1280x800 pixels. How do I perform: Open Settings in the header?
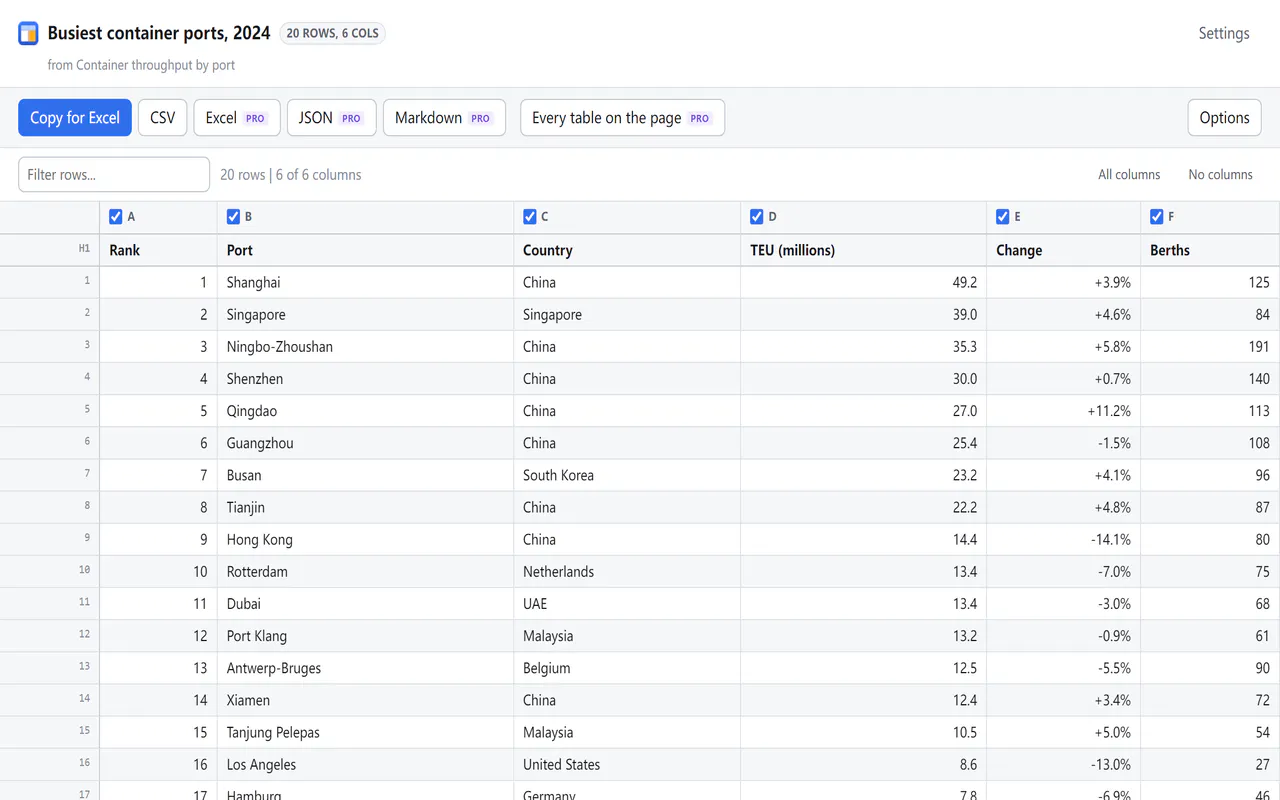tap(1224, 33)
